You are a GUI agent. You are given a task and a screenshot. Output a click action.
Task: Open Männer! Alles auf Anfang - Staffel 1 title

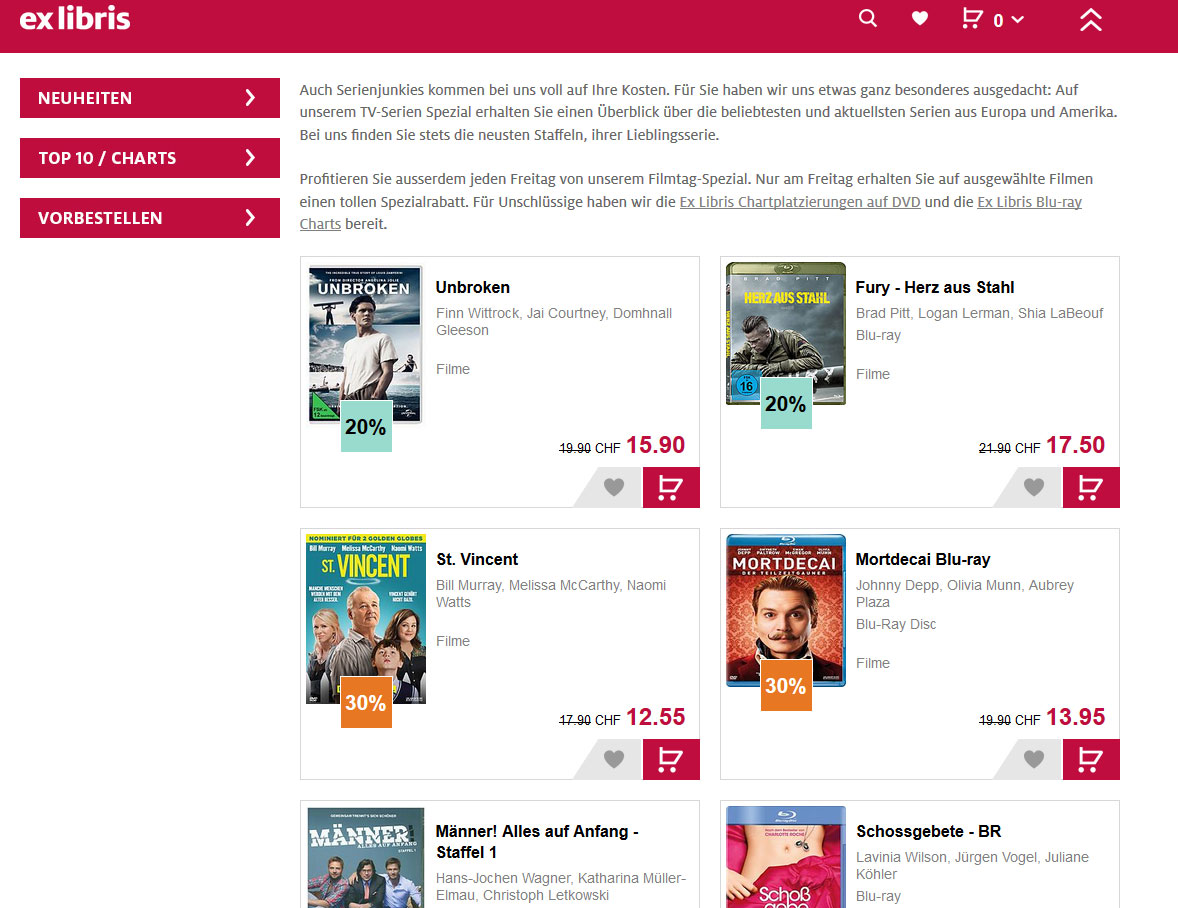(x=537, y=841)
